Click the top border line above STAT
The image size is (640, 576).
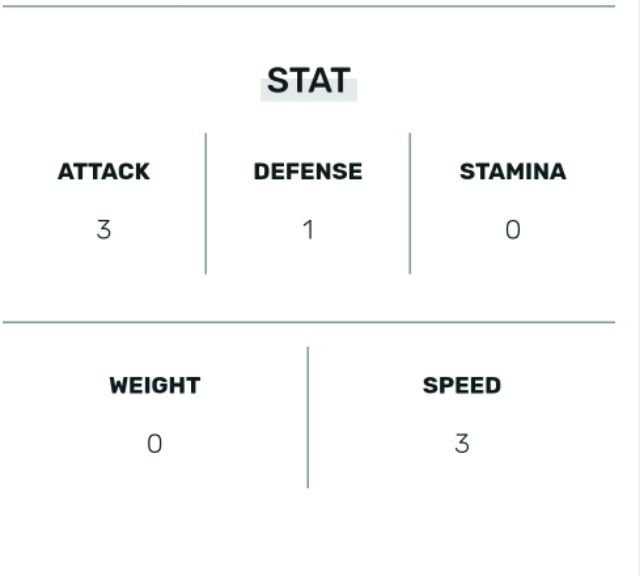click(308, 7)
